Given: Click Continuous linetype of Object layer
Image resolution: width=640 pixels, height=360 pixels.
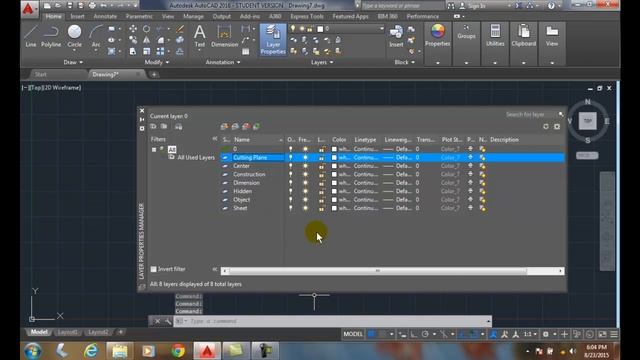Looking at the screenshot, I should [366, 200].
